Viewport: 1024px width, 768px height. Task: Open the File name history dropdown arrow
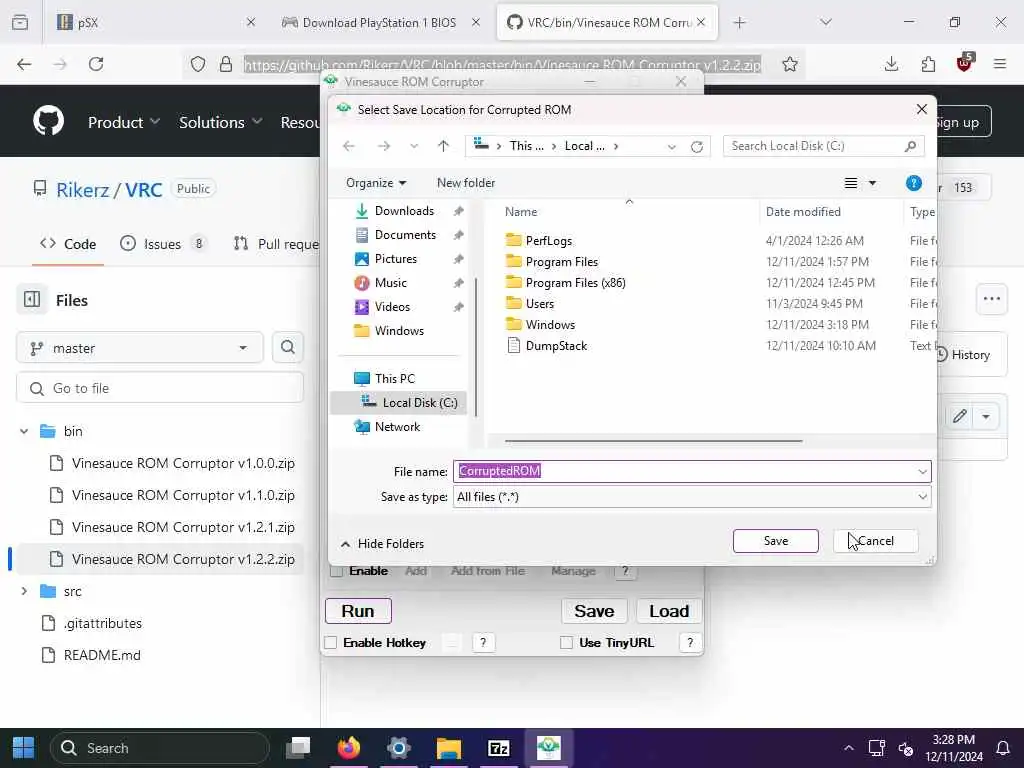pos(922,472)
